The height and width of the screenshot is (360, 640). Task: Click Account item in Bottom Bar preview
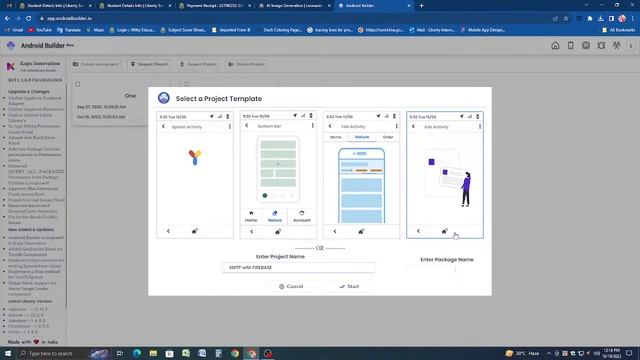(x=302, y=216)
